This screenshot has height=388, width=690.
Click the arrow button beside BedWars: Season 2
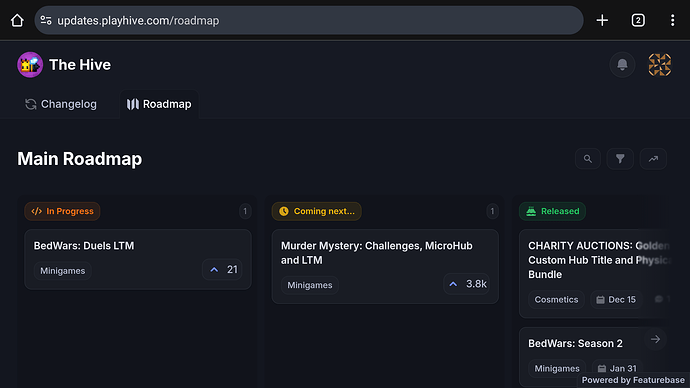[655, 339]
